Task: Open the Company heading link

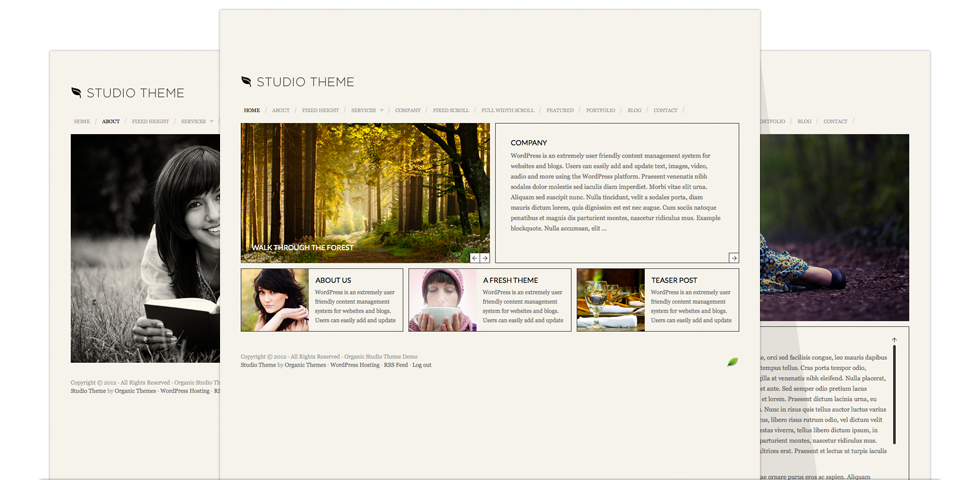Action: (529, 143)
